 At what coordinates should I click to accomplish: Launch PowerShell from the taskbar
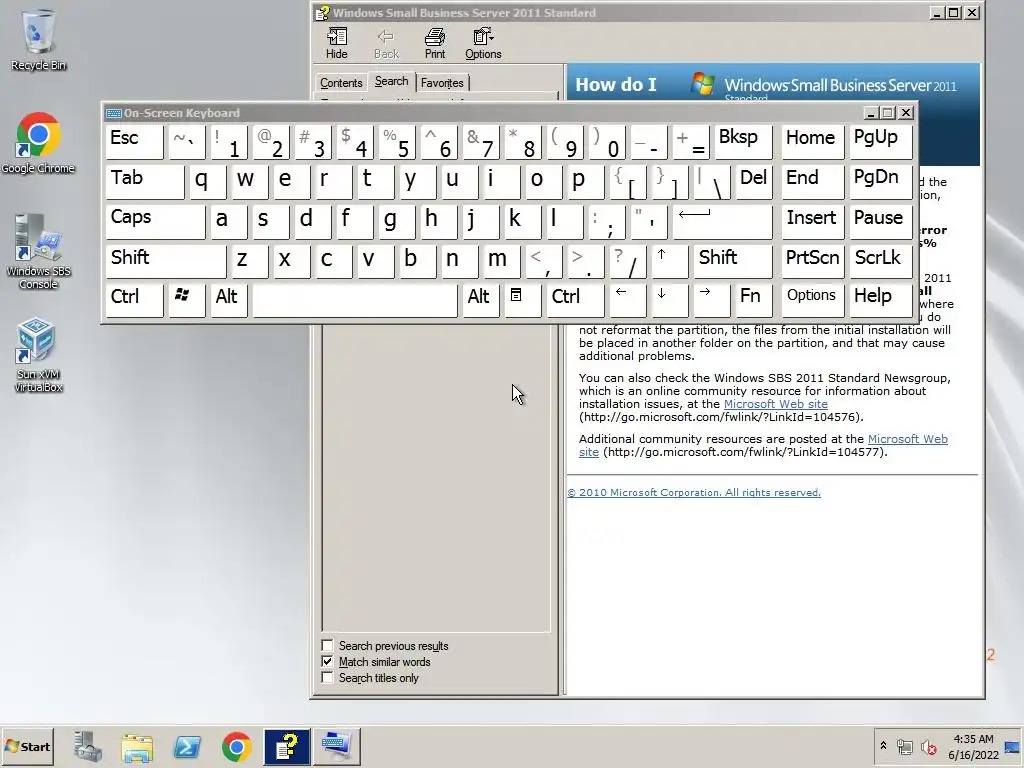pyautogui.click(x=187, y=746)
